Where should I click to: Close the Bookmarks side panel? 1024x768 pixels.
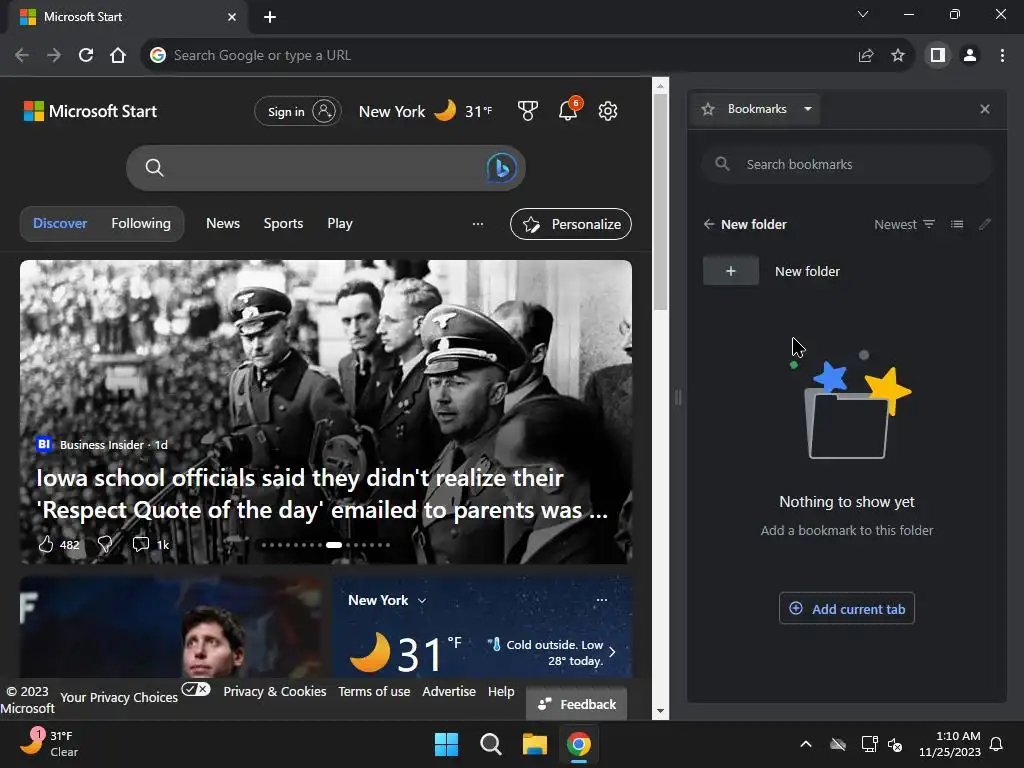985,109
